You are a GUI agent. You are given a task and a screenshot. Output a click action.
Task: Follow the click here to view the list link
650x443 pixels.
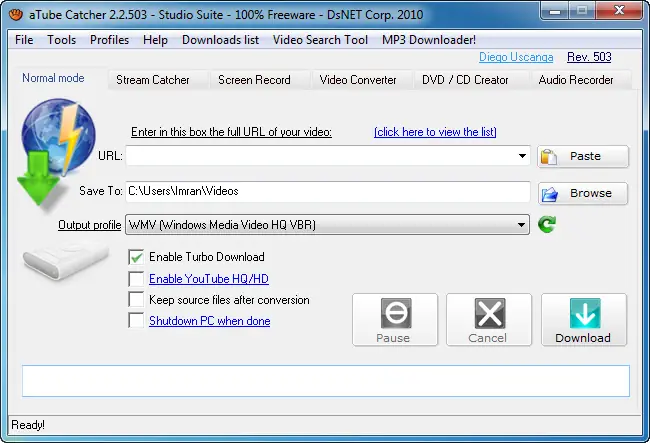(x=435, y=132)
